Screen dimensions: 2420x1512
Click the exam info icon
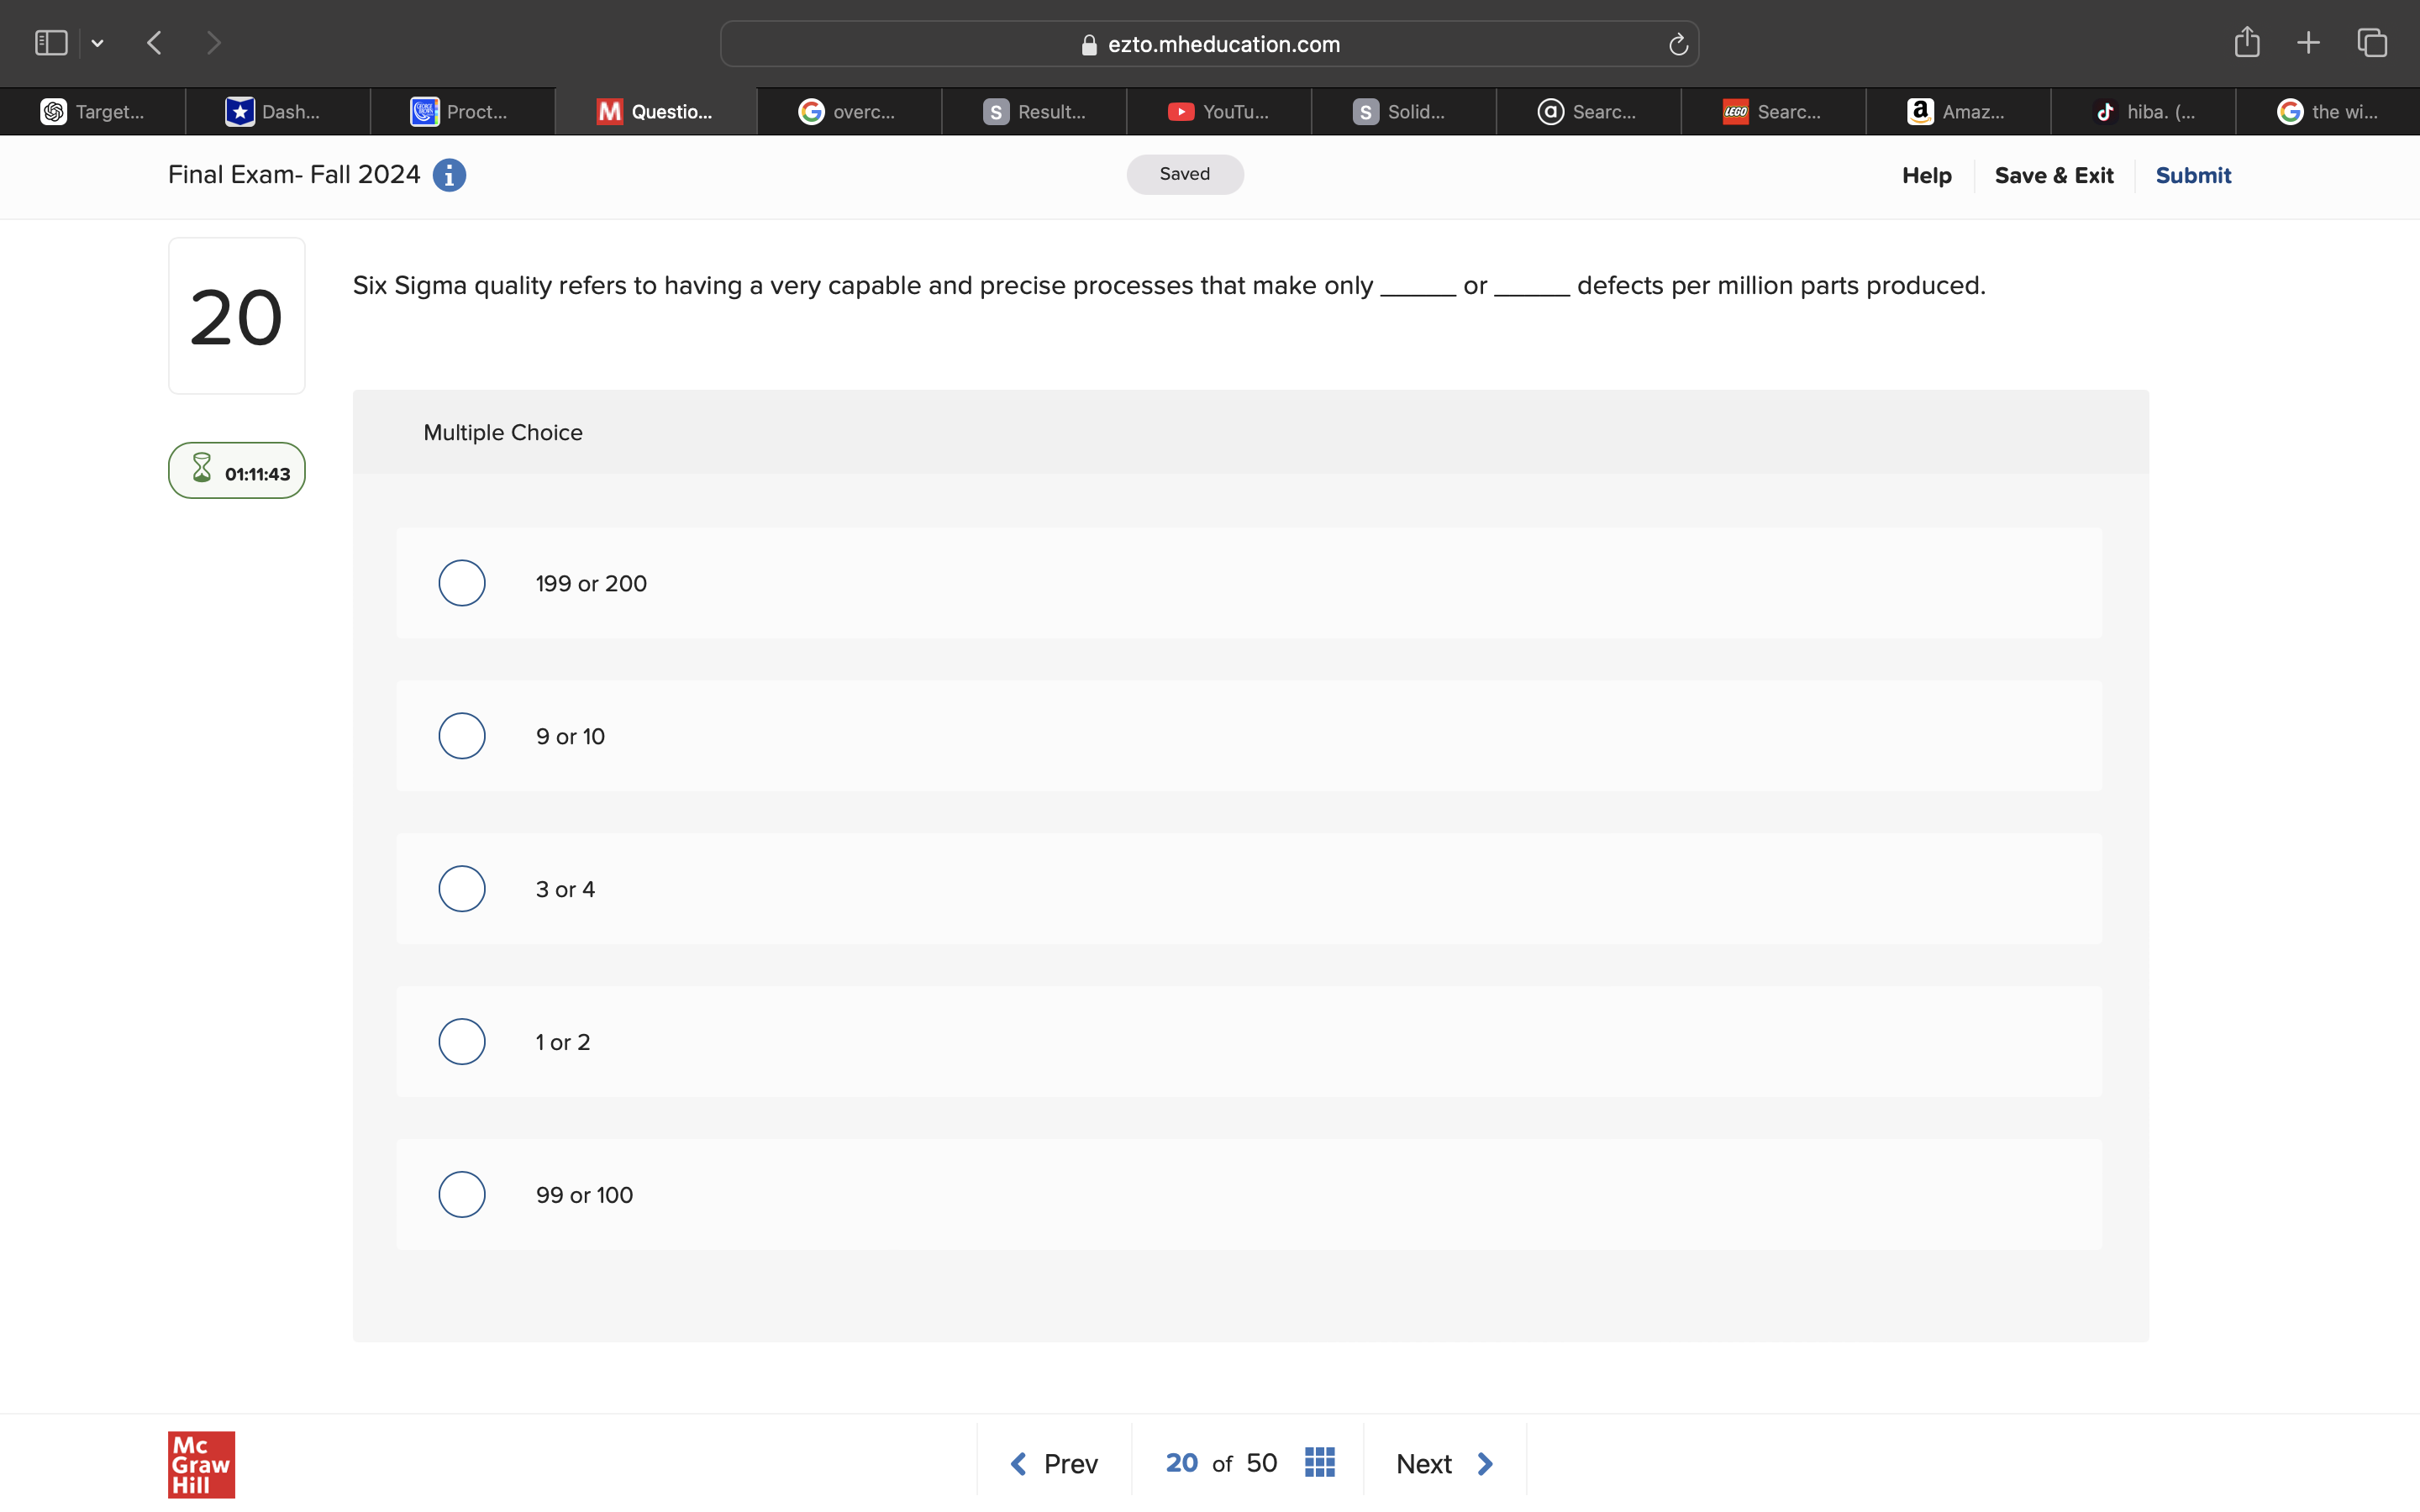click(x=449, y=175)
